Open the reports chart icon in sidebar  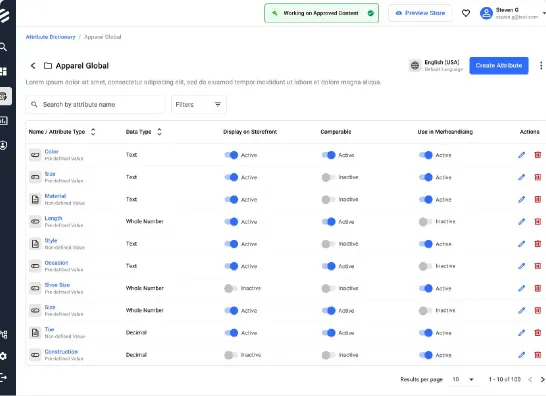click(3, 121)
